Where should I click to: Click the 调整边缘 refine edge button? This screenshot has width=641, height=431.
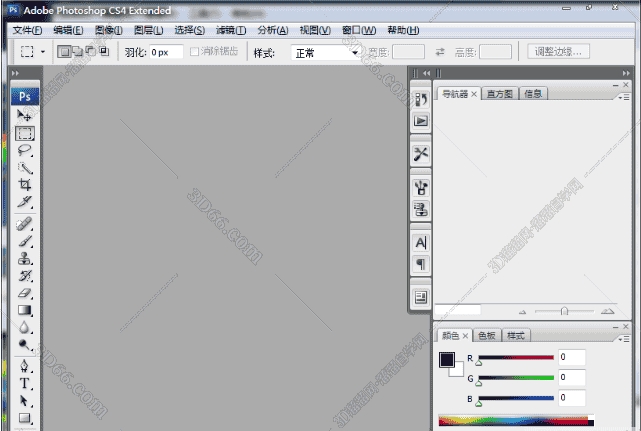click(x=561, y=51)
